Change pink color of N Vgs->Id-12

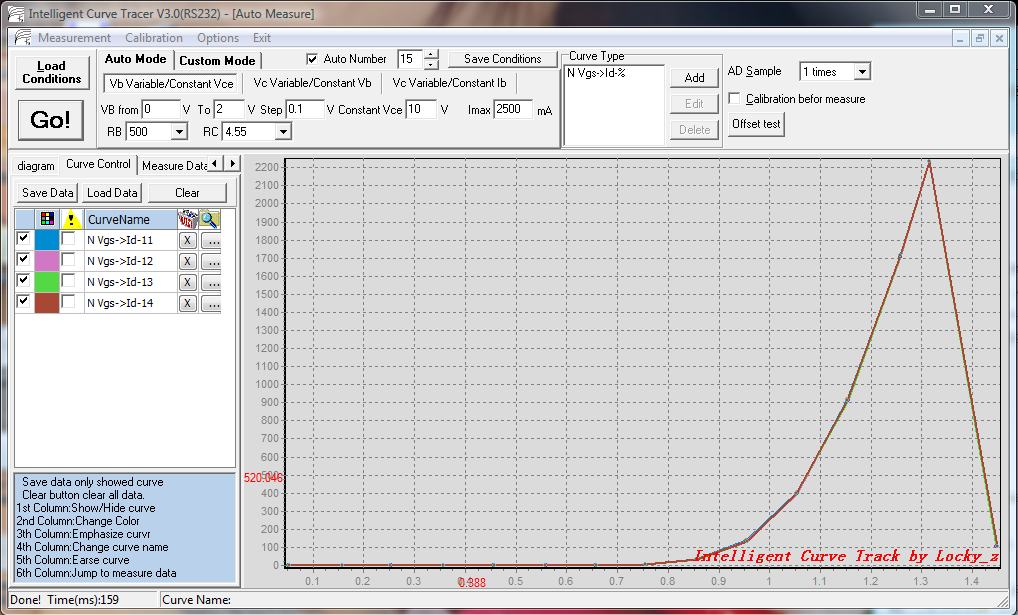pos(47,260)
